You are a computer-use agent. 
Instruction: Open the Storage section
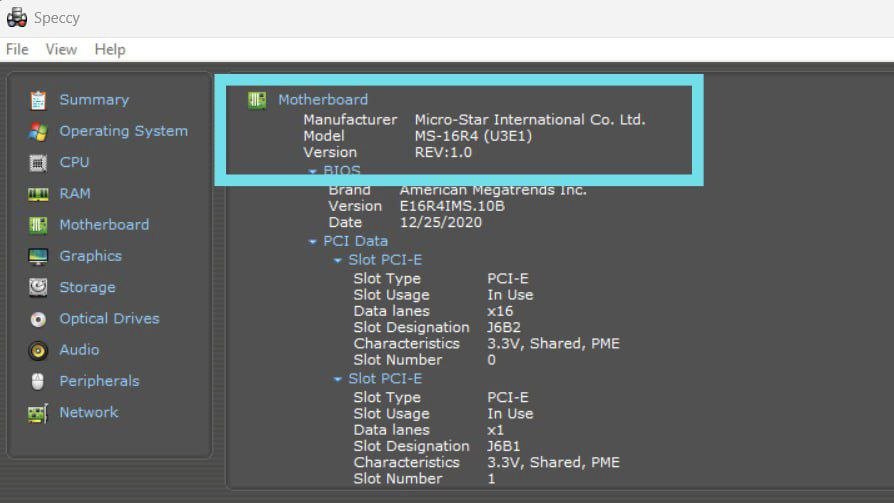click(x=87, y=287)
